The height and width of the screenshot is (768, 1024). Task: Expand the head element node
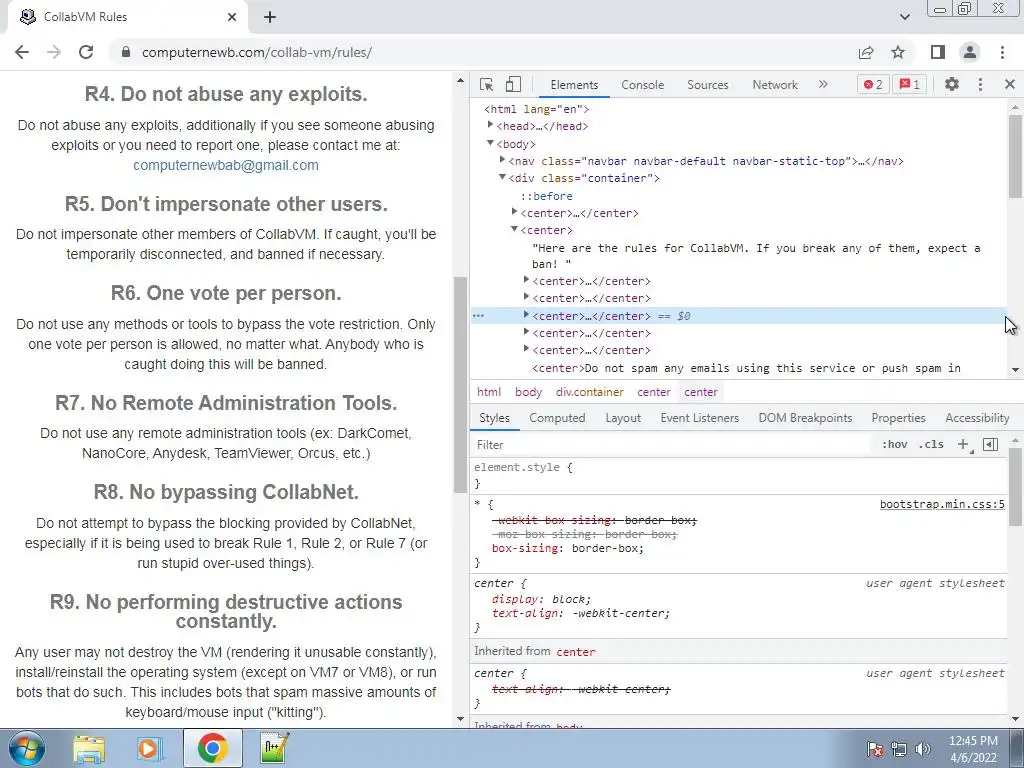pos(490,125)
